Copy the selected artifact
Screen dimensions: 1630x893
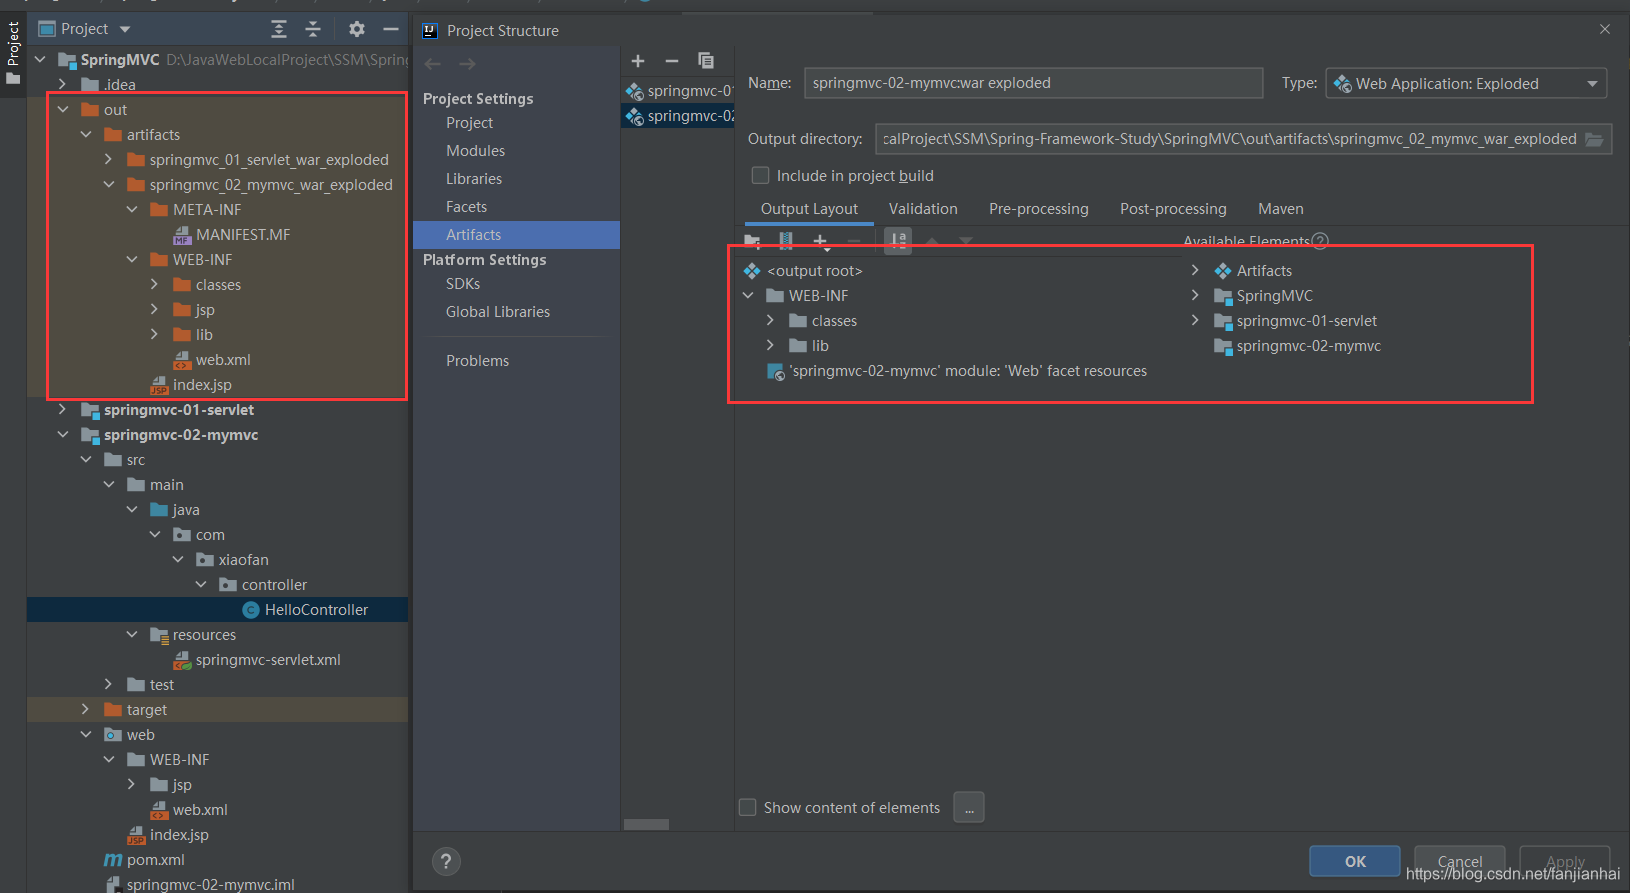tap(706, 61)
